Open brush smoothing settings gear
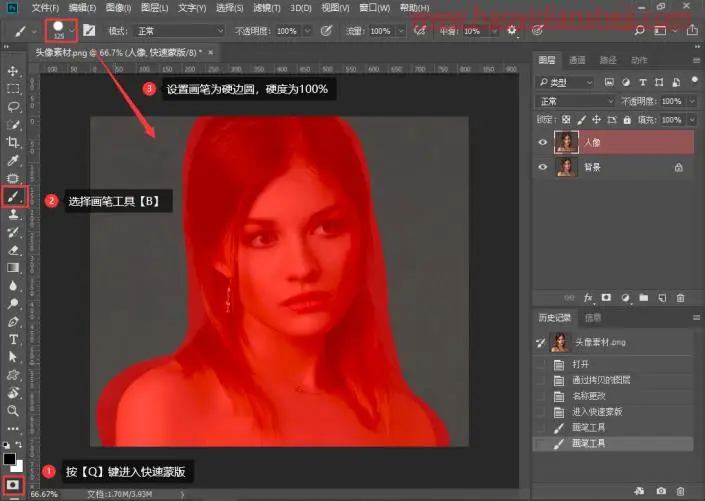The height and width of the screenshot is (501, 705). (512, 31)
